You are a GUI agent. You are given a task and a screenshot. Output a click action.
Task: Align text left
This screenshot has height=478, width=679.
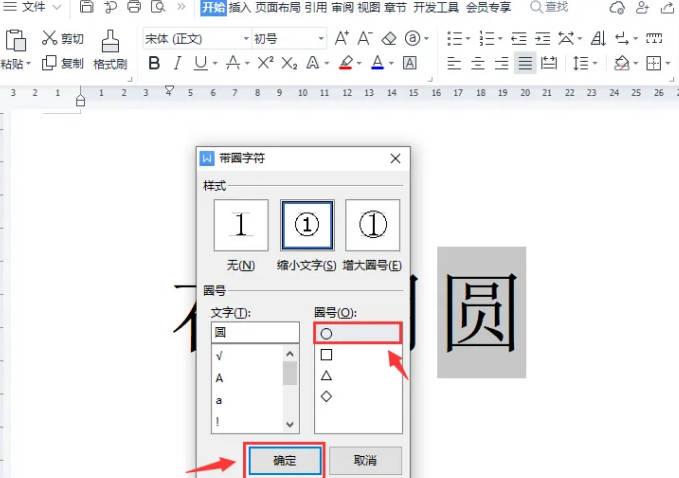pyautogui.click(x=454, y=63)
